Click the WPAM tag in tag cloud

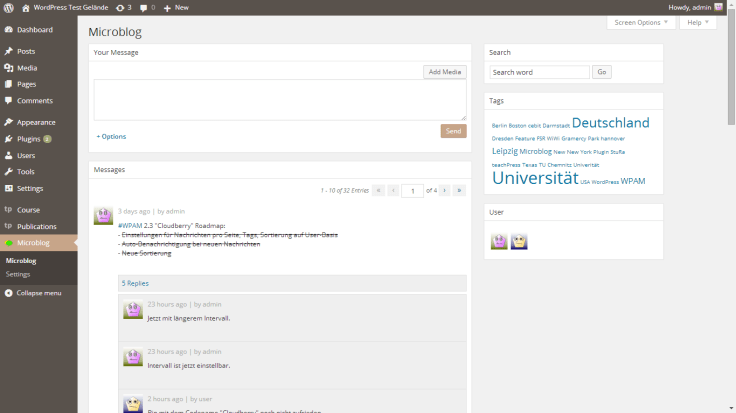pos(633,181)
